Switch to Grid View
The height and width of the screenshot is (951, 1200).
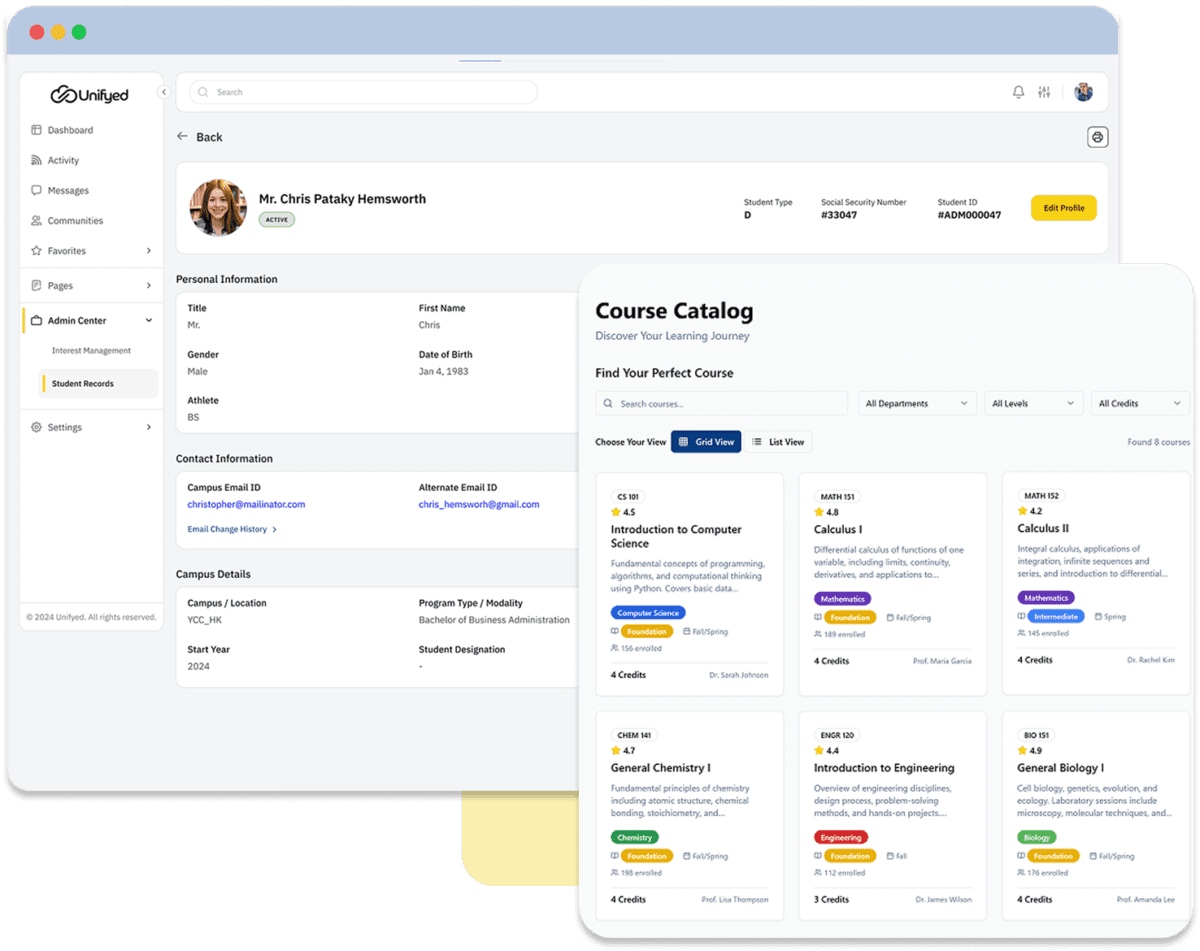706,442
